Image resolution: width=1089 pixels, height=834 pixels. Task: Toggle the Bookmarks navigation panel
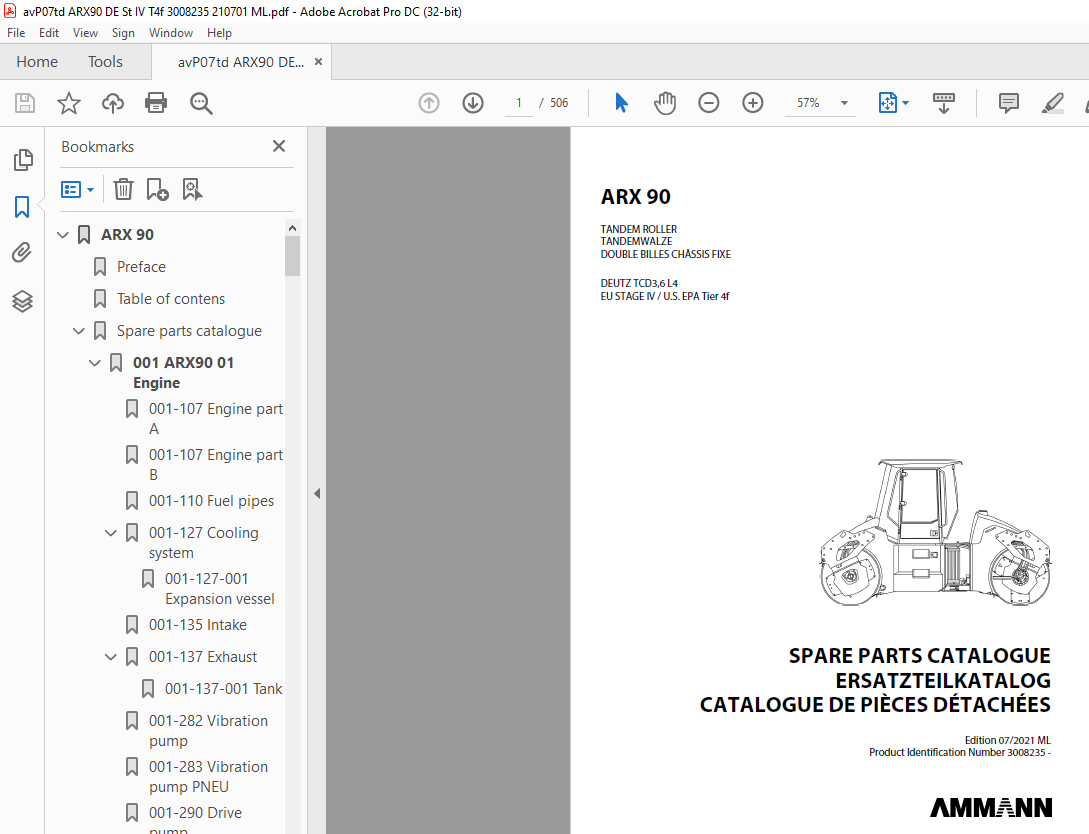click(x=22, y=207)
